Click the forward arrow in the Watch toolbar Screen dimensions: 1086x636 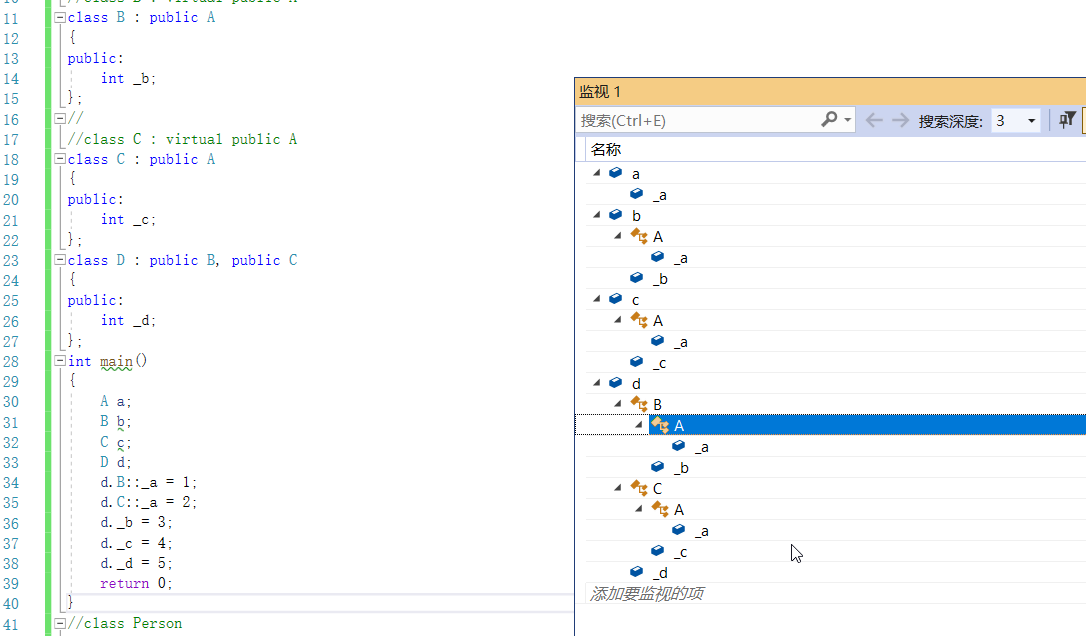point(900,121)
